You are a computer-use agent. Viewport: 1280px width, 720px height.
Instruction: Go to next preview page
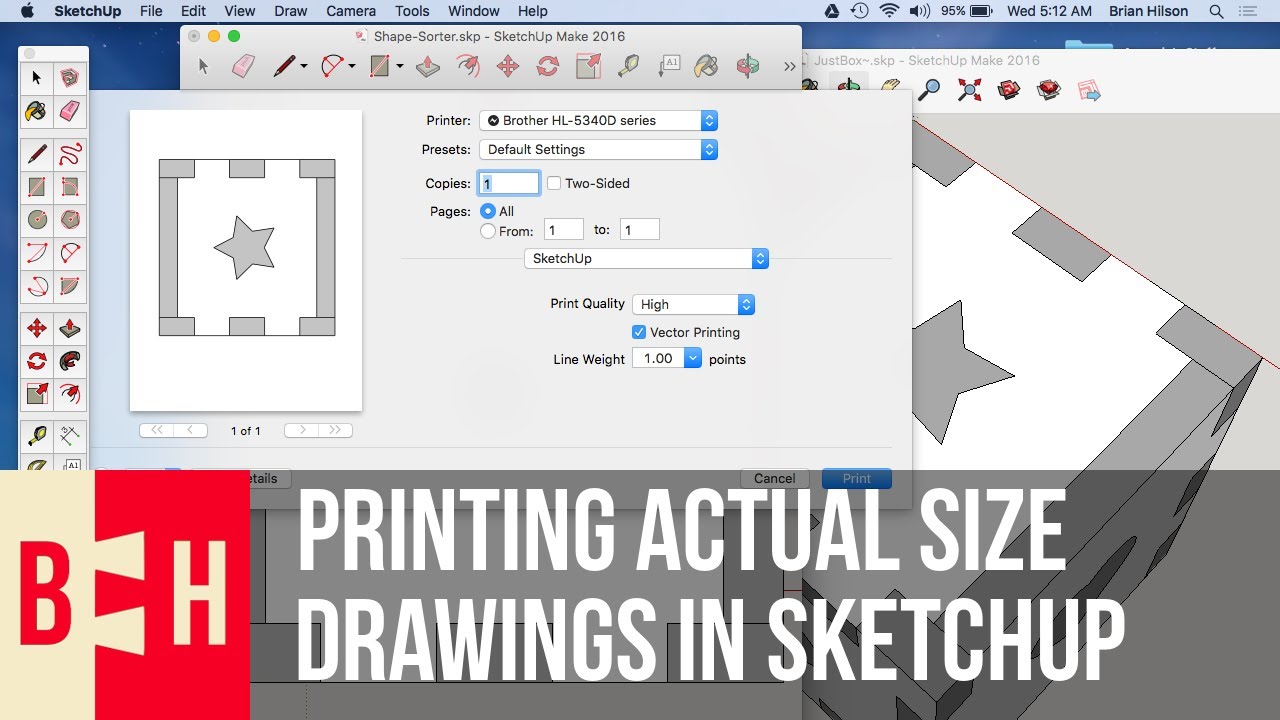[301, 430]
